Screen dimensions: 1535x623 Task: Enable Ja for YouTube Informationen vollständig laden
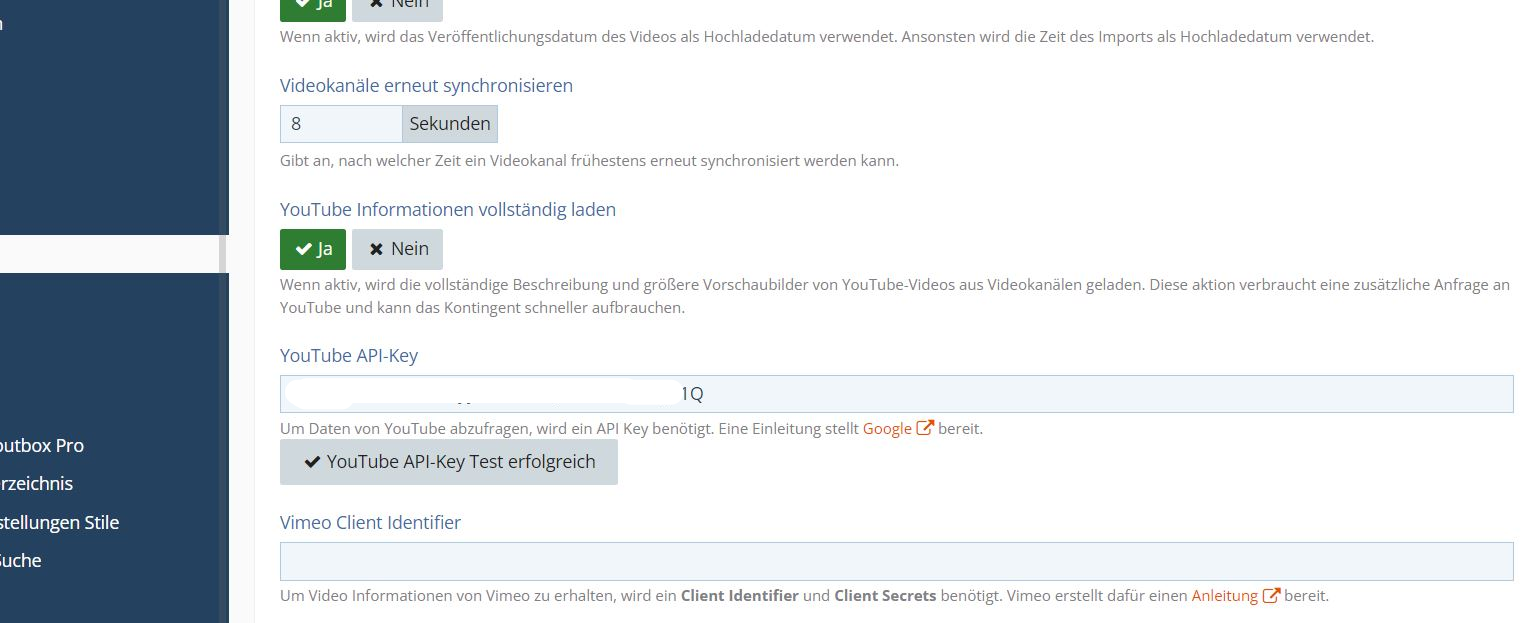[x=312, y=249]
